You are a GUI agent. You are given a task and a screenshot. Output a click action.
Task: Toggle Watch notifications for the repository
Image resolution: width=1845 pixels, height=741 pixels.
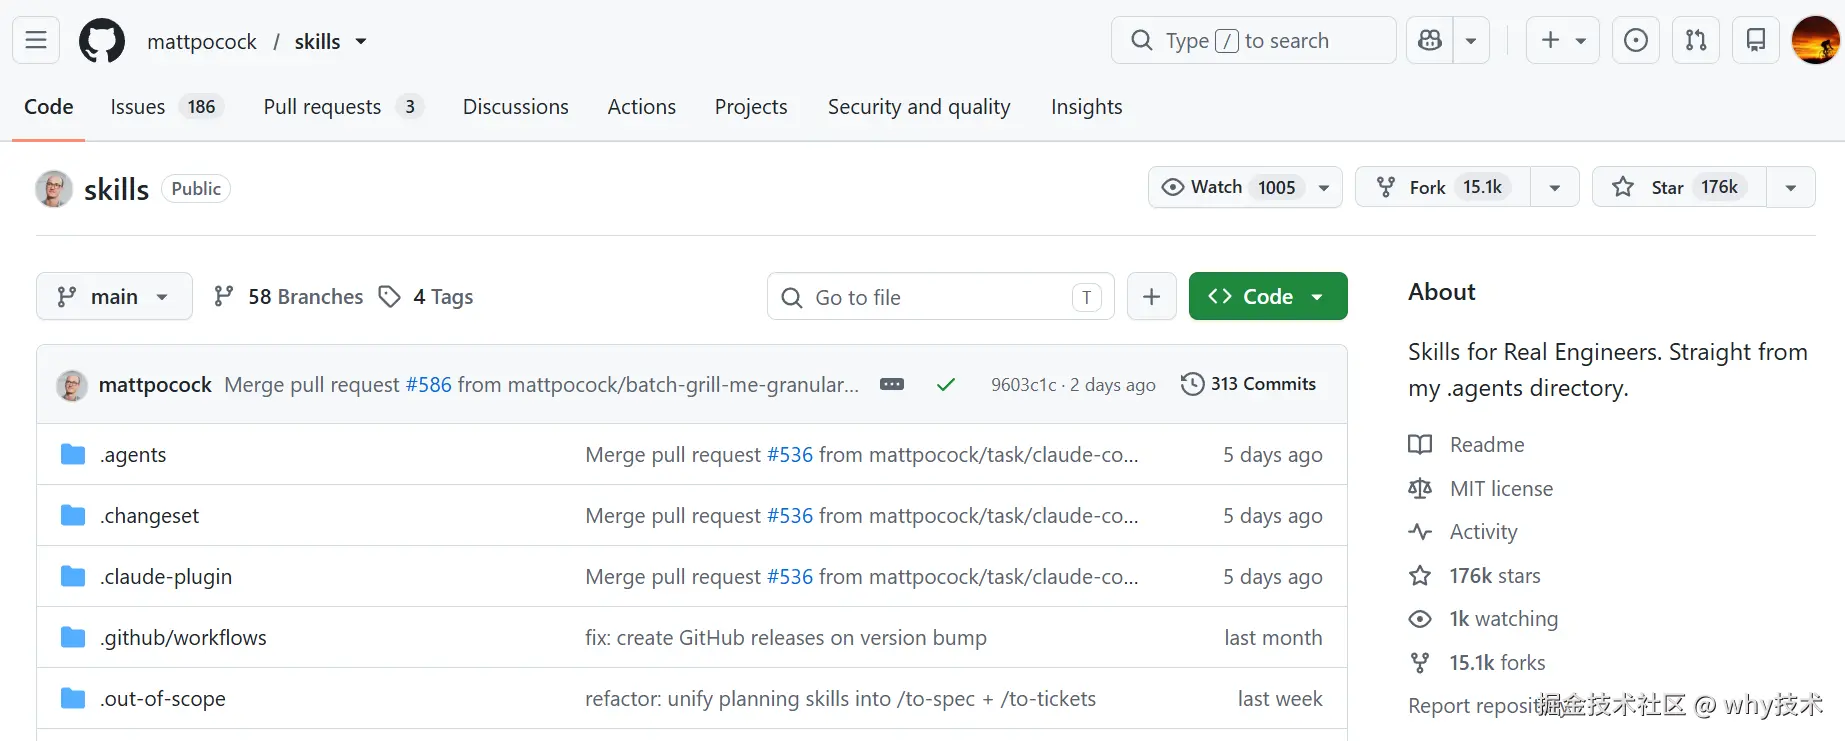coord(1245,187)
